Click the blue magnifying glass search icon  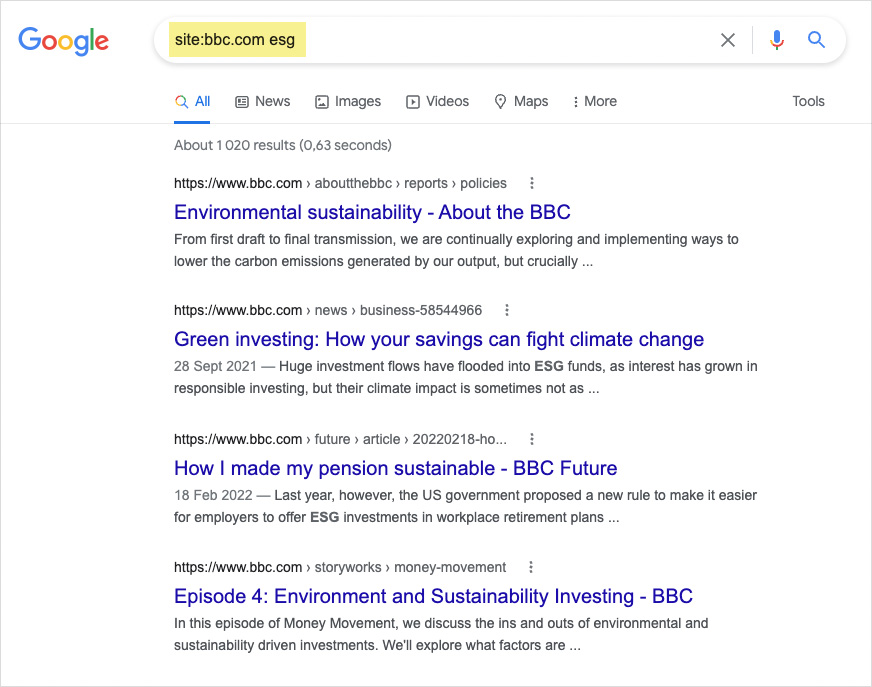(x=817, y=40)
